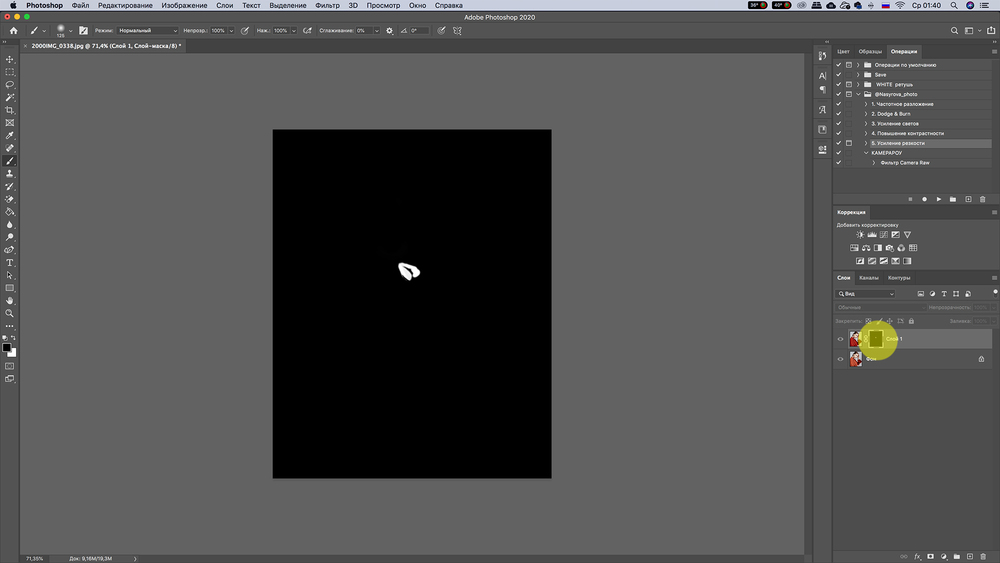Select the Horizontal Type tool
The width and height of the screenshot is (1000, 563).
pos(10,262)
